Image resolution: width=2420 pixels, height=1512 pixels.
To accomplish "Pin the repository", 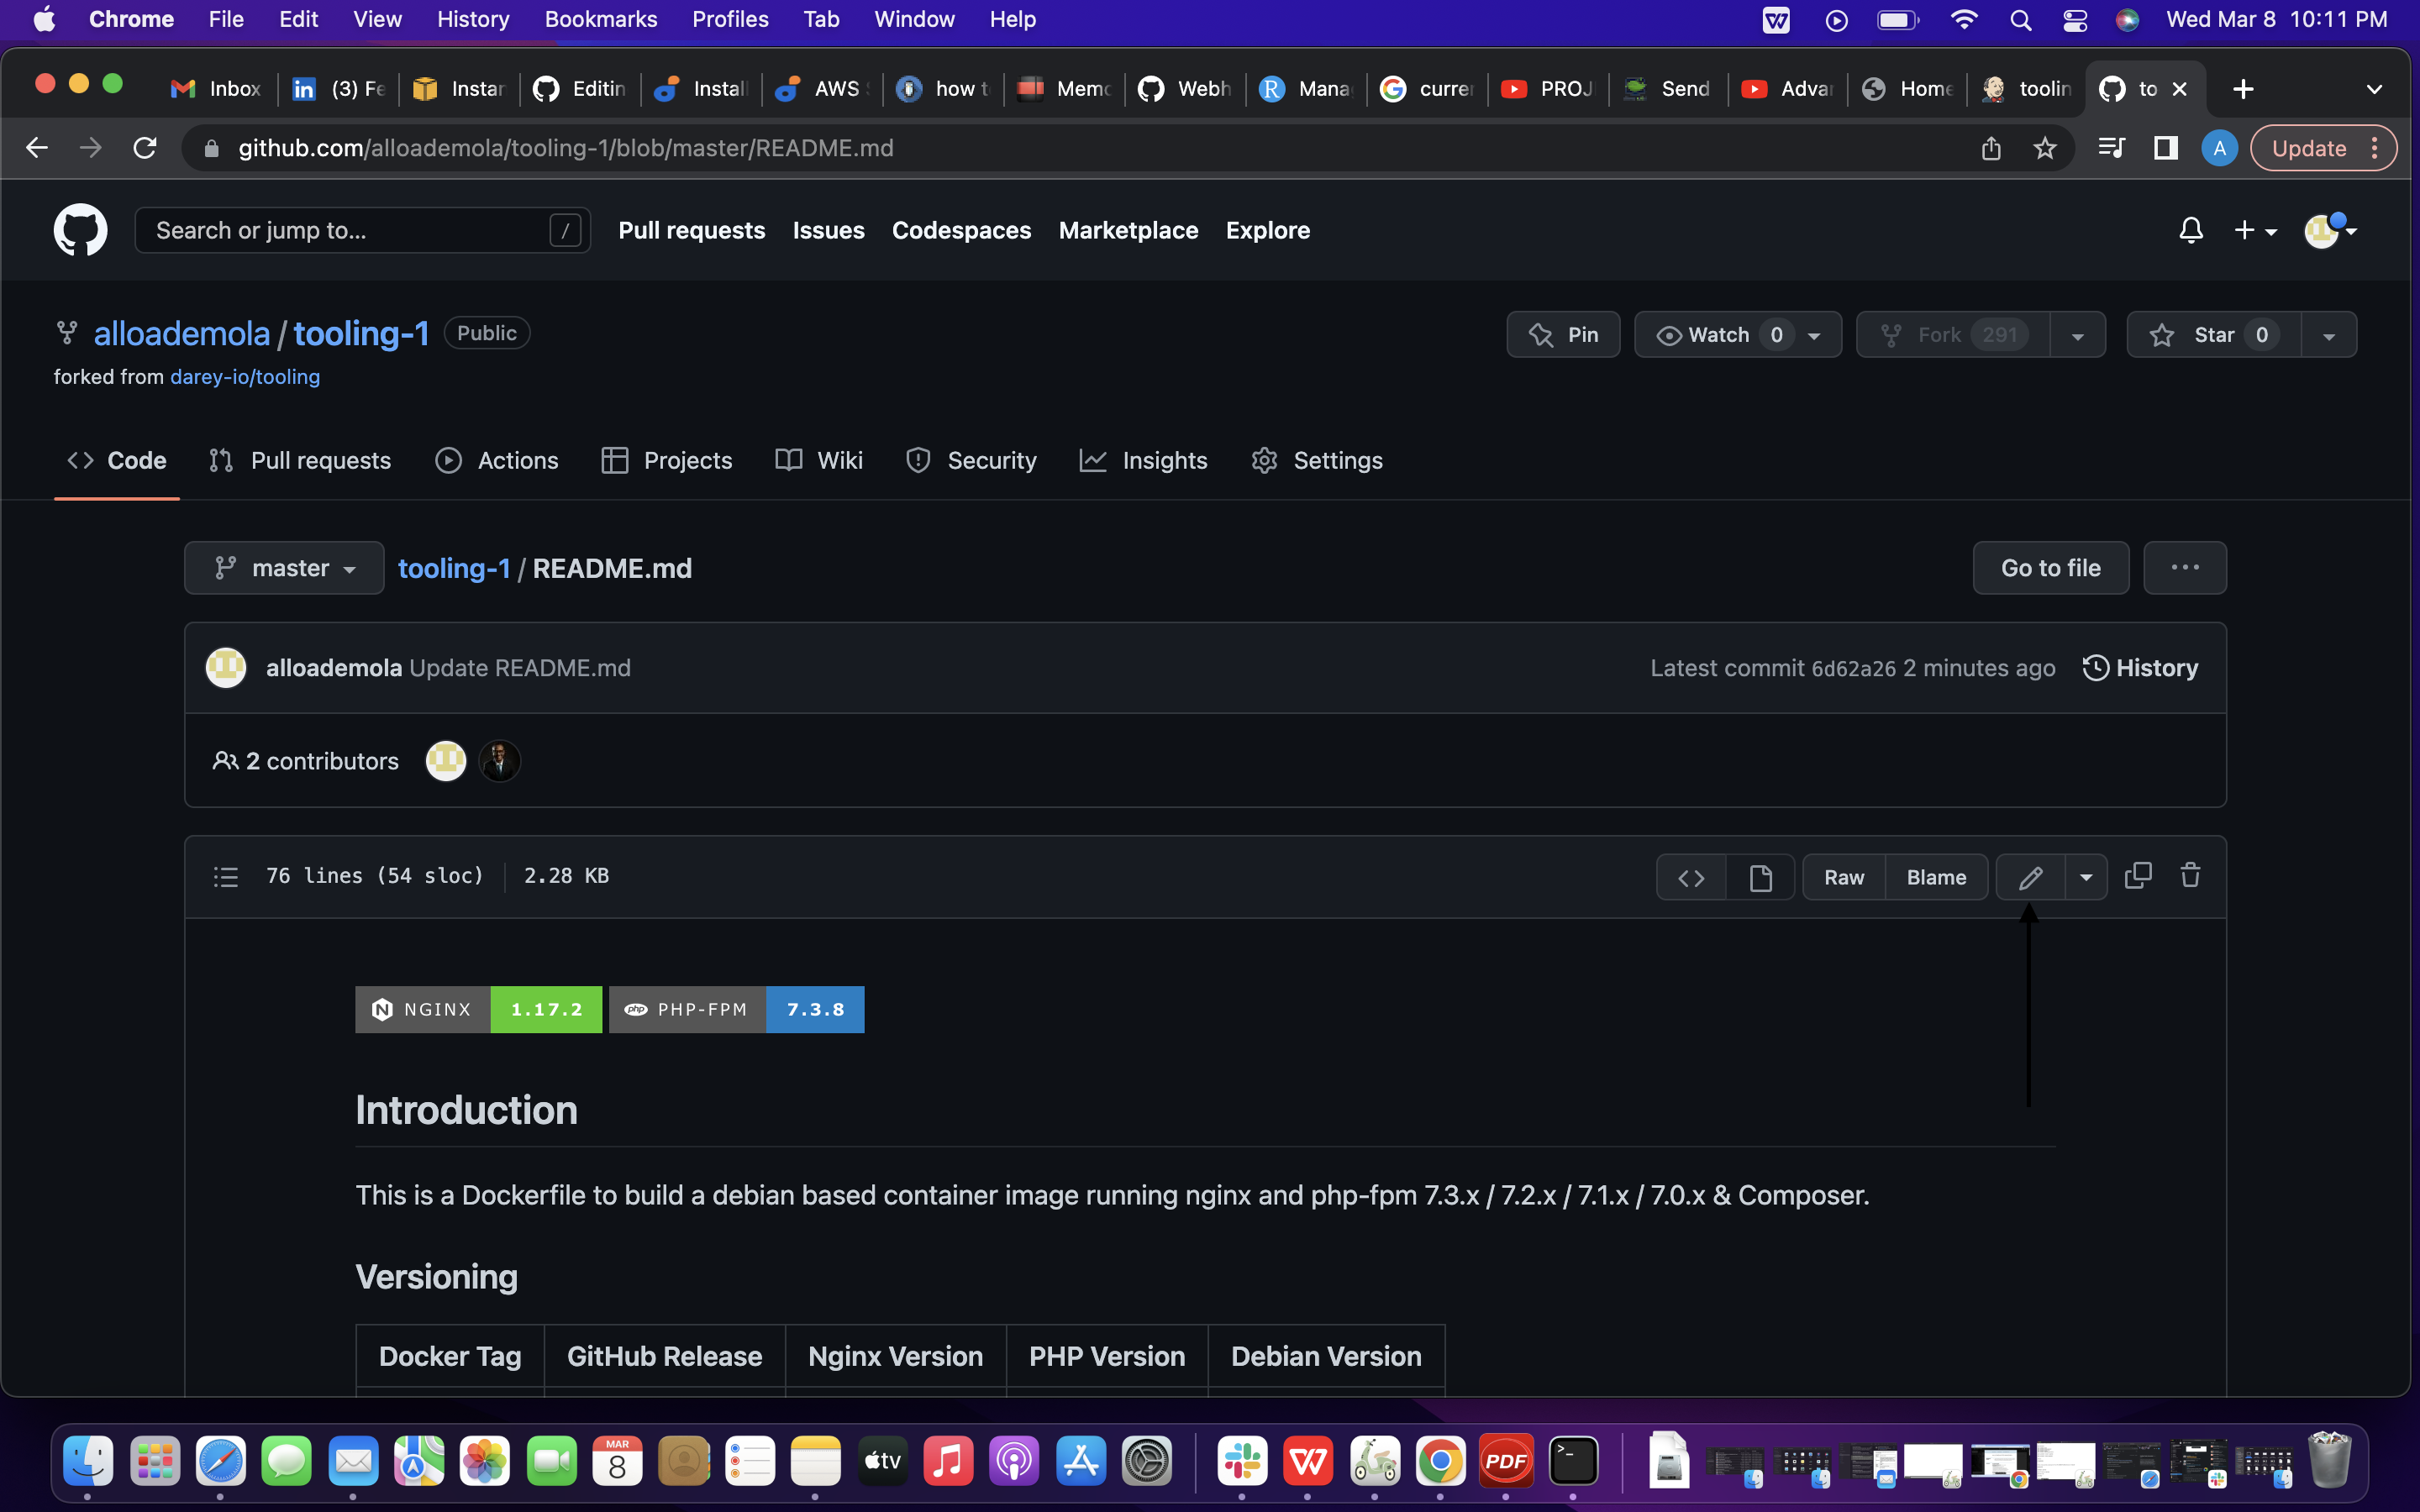I will (1563, 334).
